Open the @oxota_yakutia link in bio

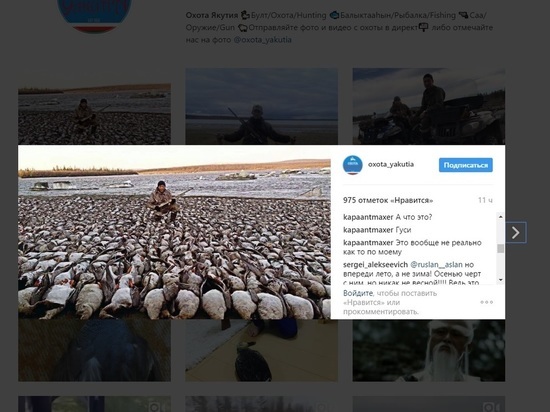262,40
